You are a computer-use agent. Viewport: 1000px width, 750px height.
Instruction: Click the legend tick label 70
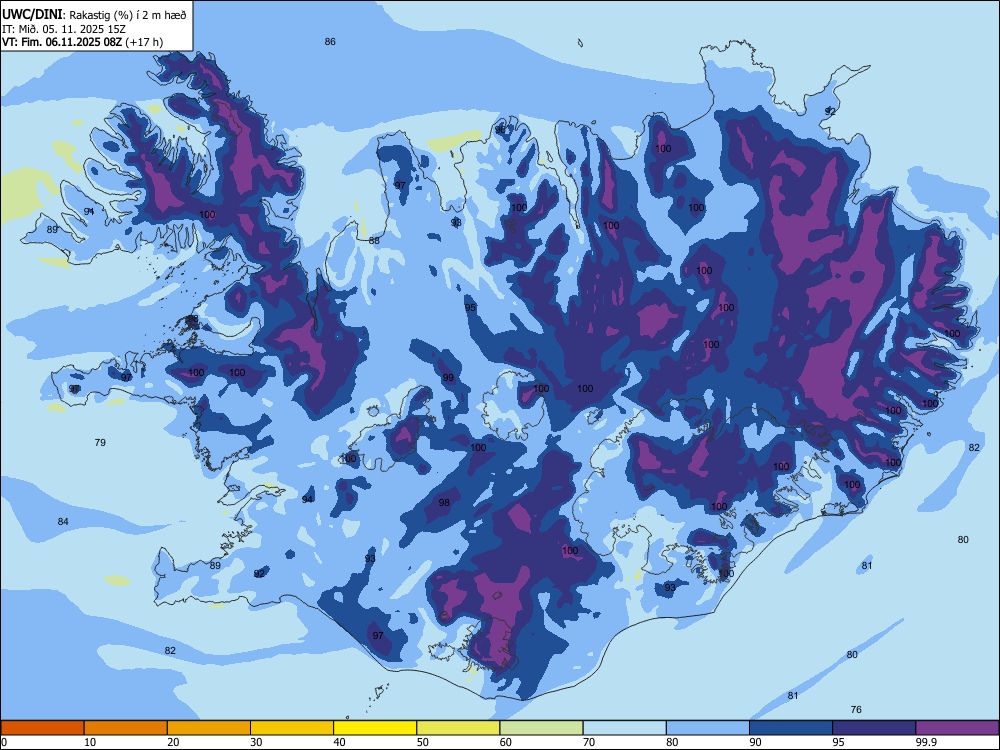tap(589, 742)
